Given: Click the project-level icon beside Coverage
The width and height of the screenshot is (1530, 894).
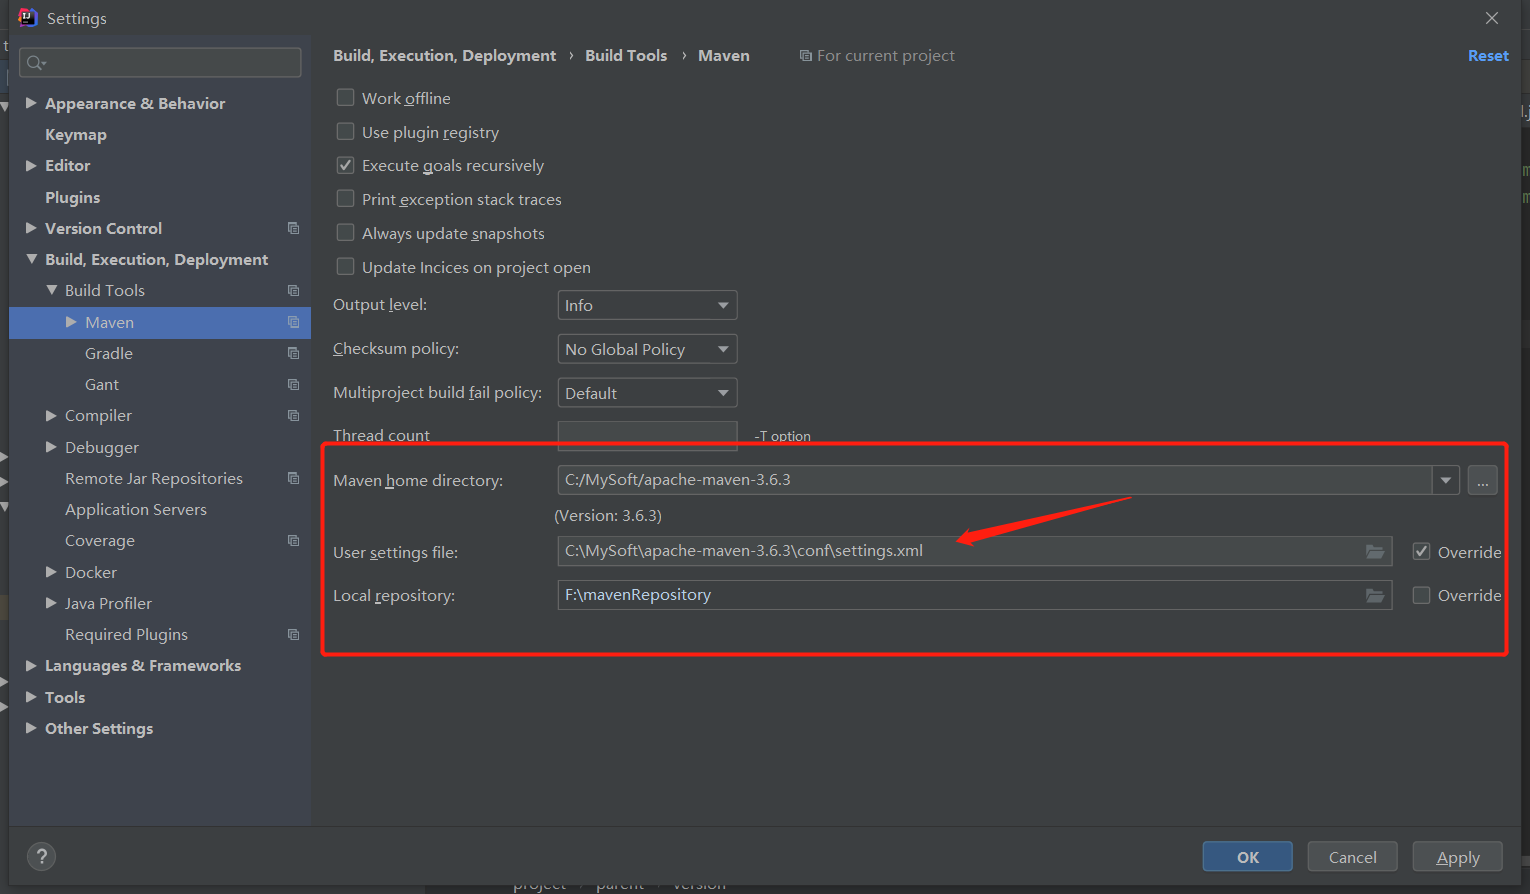Looking at the screenshot, I should pos(293,540).
